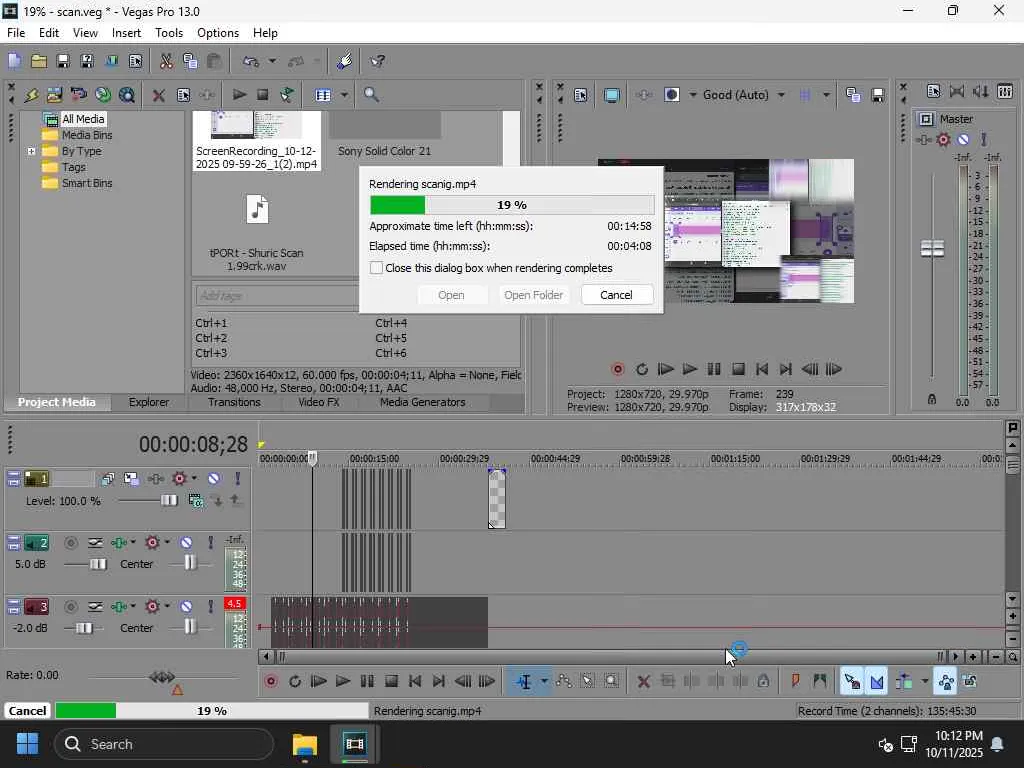Select the Smart Bins folder
Screen dimensions: 1024x768
click(x=87, y=184)
